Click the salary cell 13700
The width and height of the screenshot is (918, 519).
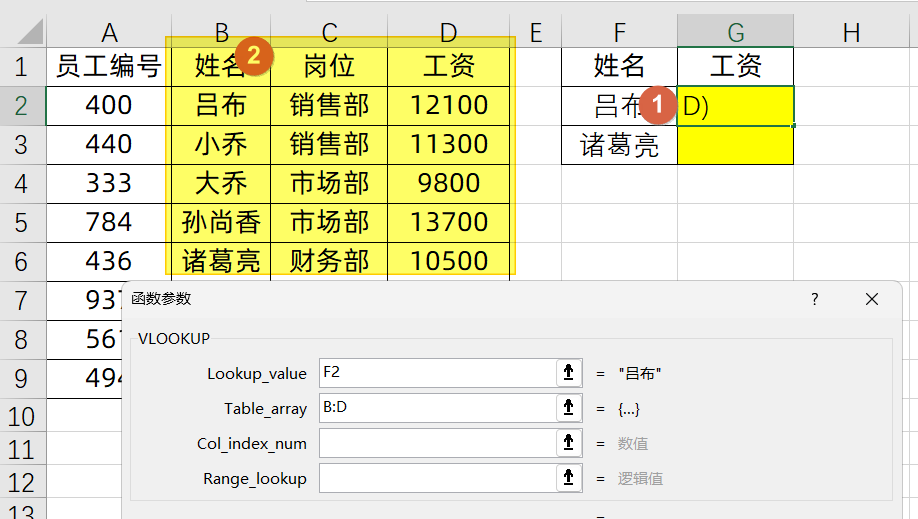[448, 223]
